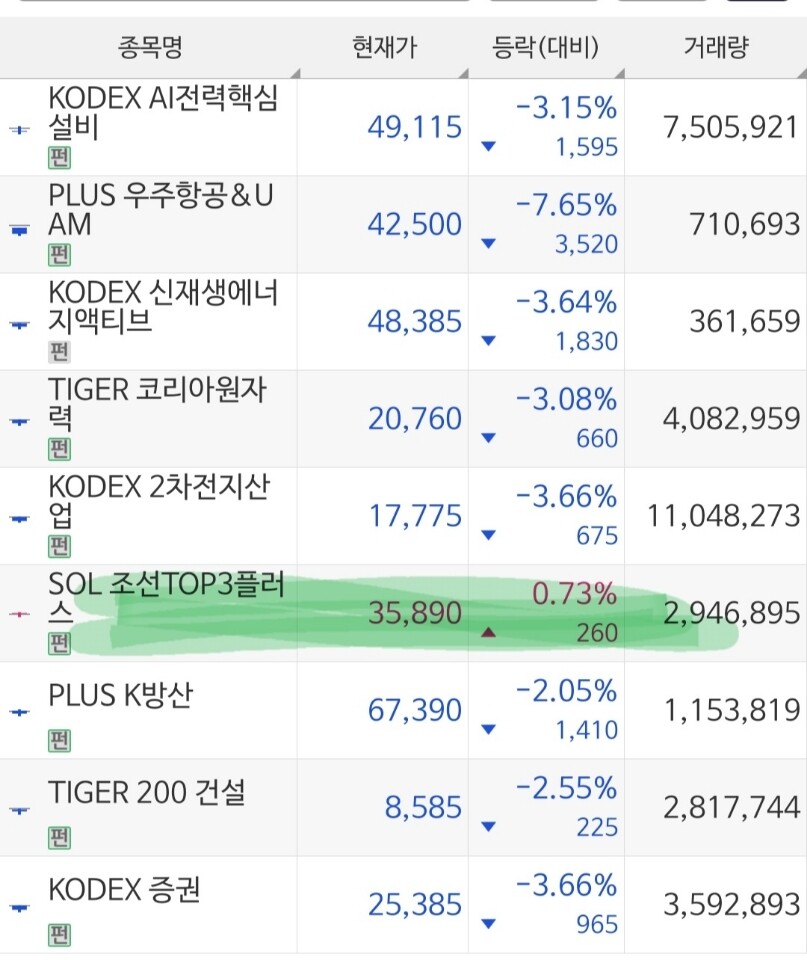
Task: Sort by 거래량 column header
Action: pos(716,47)
